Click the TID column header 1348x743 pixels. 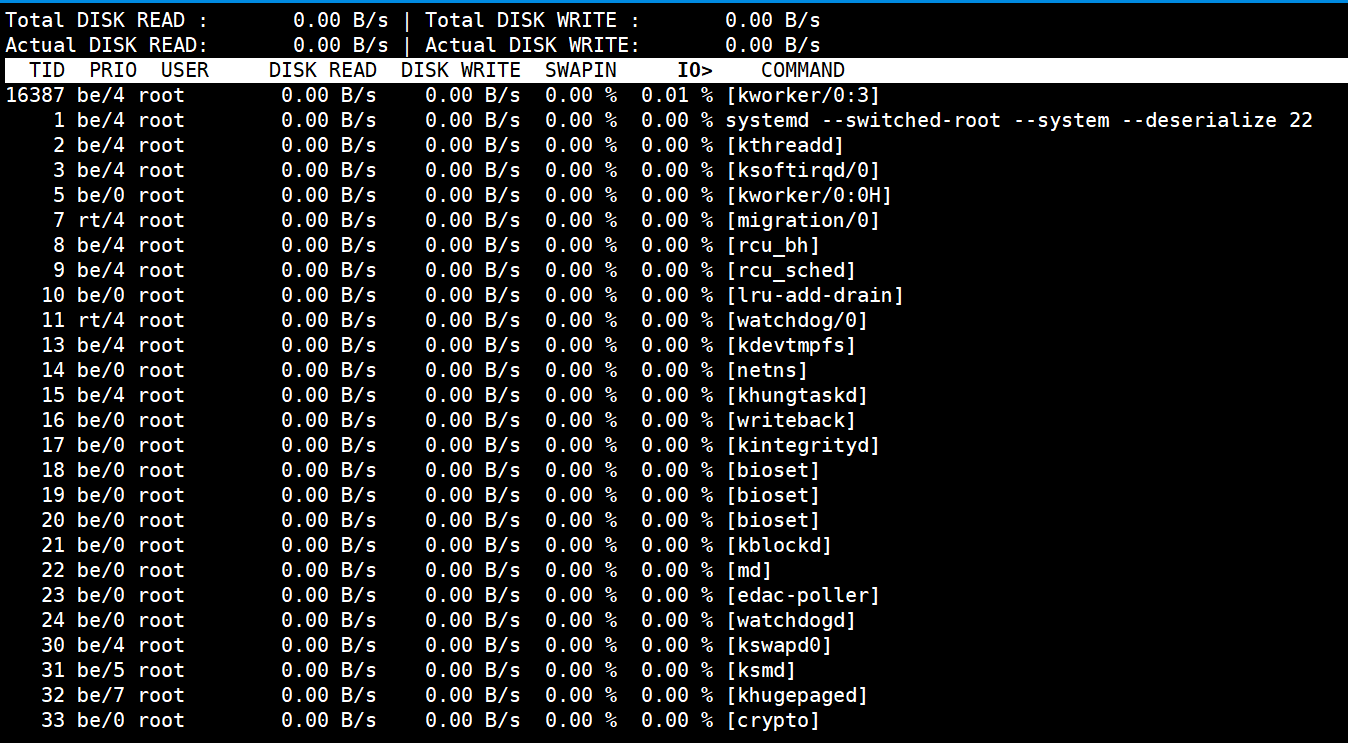pyautogui.click(x=47, y=70)
